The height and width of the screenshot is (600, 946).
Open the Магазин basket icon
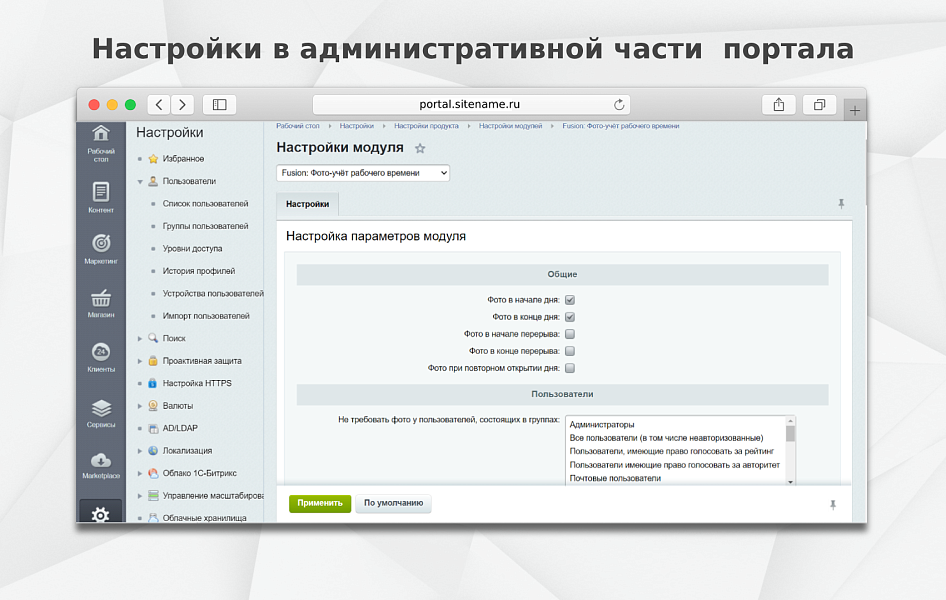click(101, 298)
